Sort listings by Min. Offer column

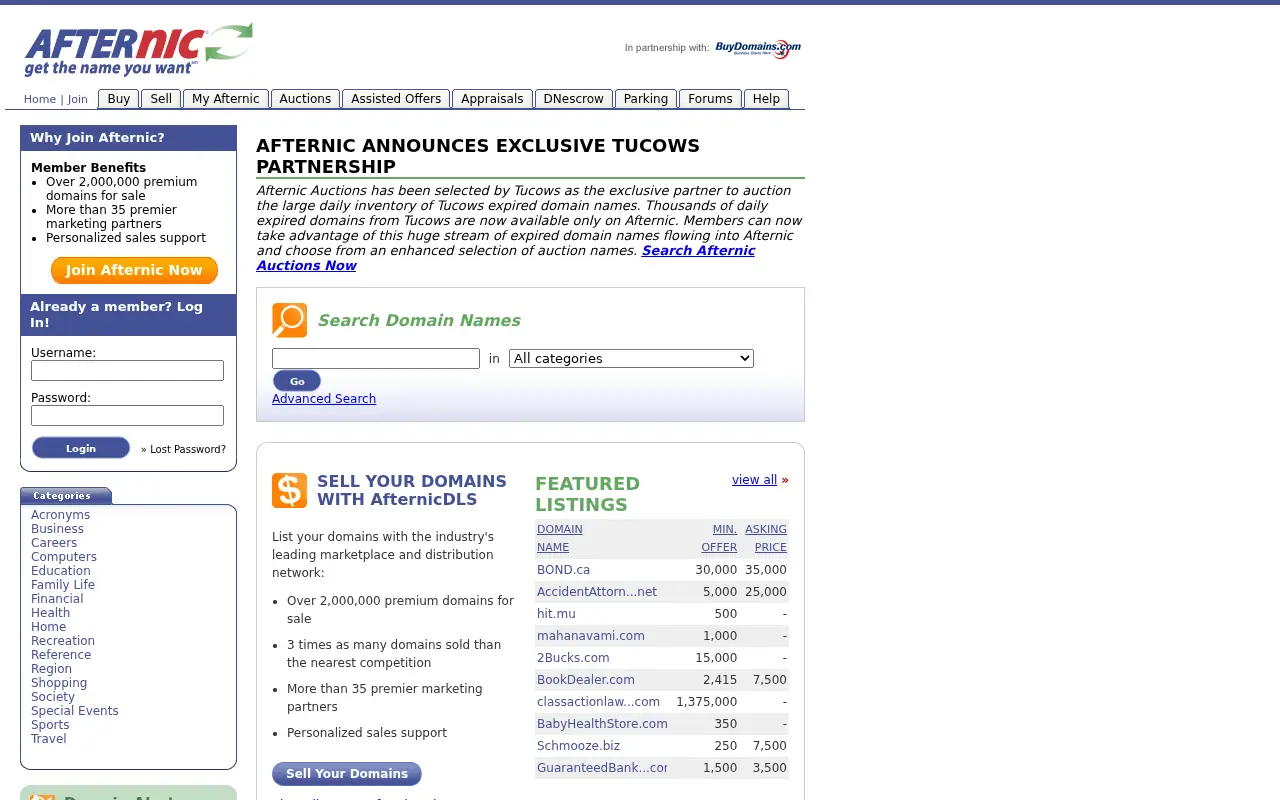[x=719, y=538]
